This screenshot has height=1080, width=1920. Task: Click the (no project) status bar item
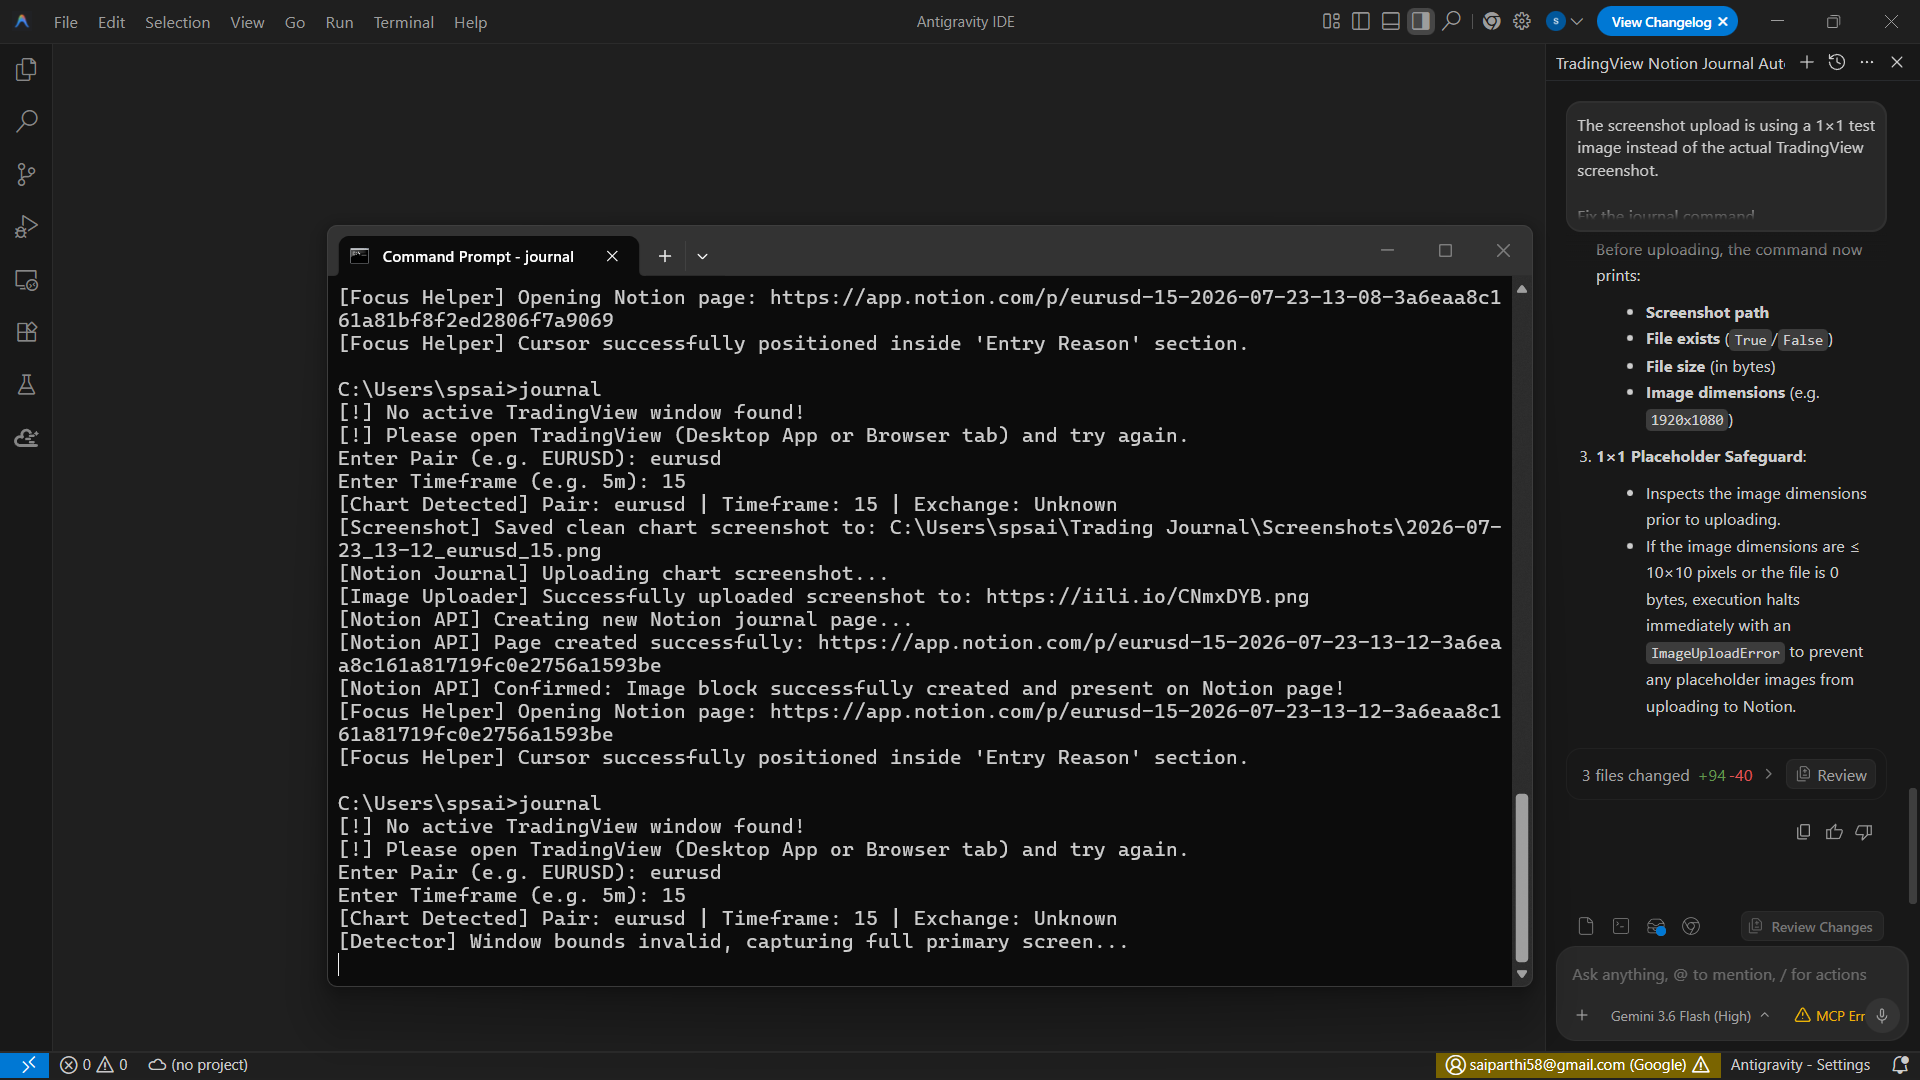click(x=198, y=1065)
